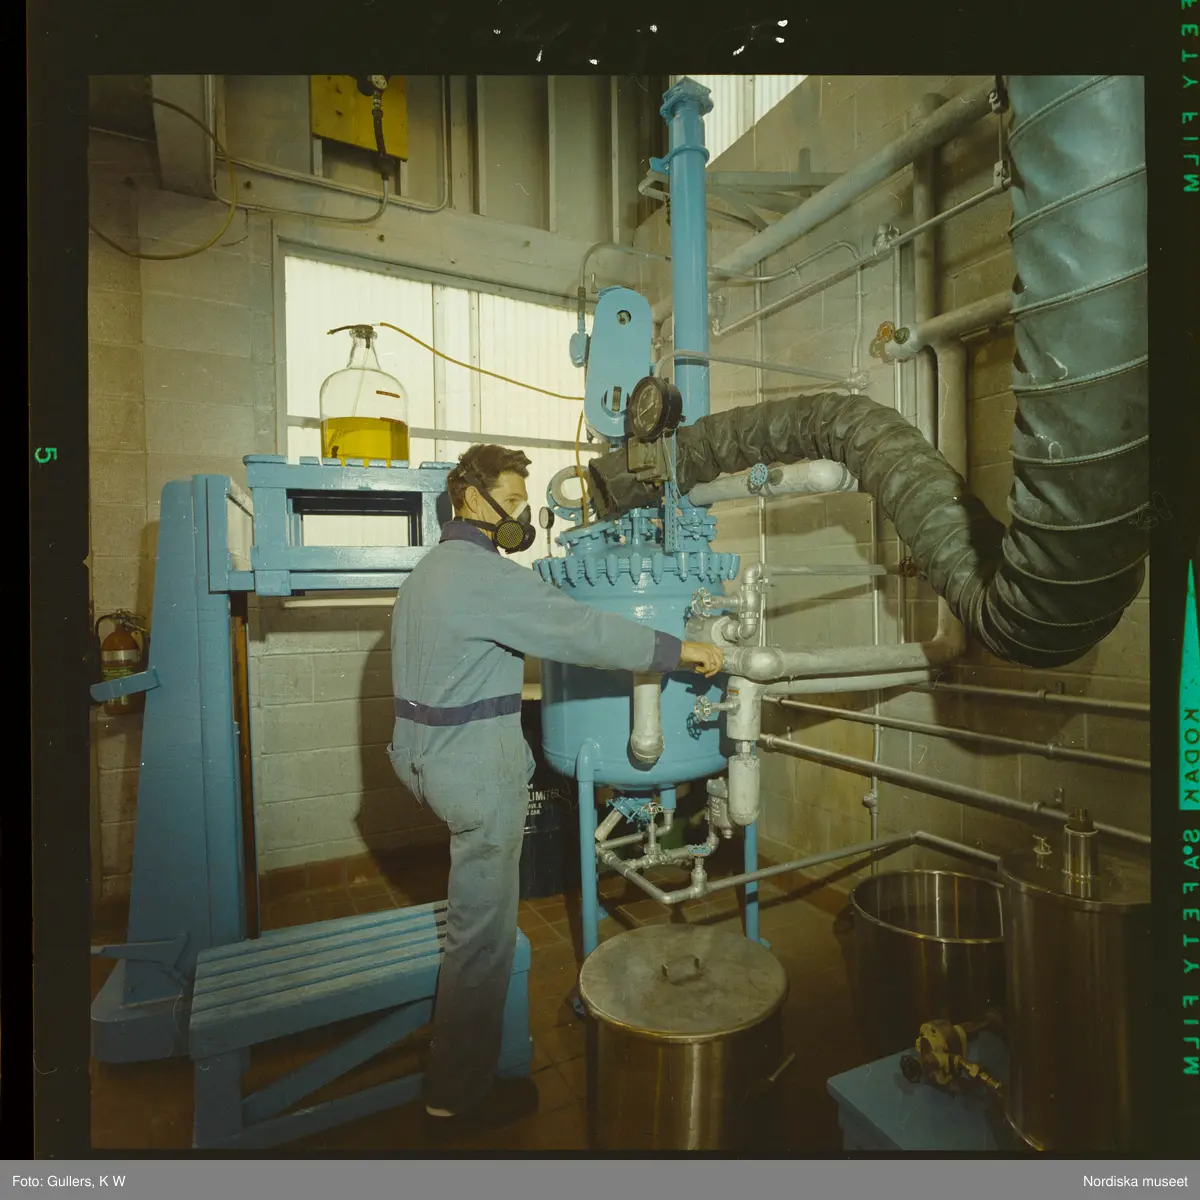This screenshot has height=1200, width=1200.
Task: Click the worker's dark waist belt
Action: (x=457, y=710)
